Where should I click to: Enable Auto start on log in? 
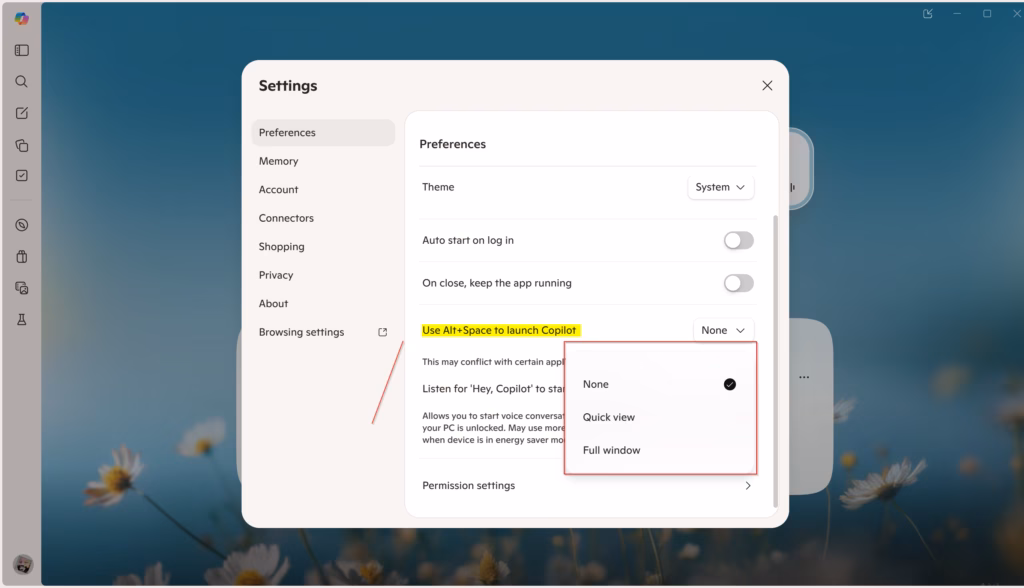click(738, 240)
